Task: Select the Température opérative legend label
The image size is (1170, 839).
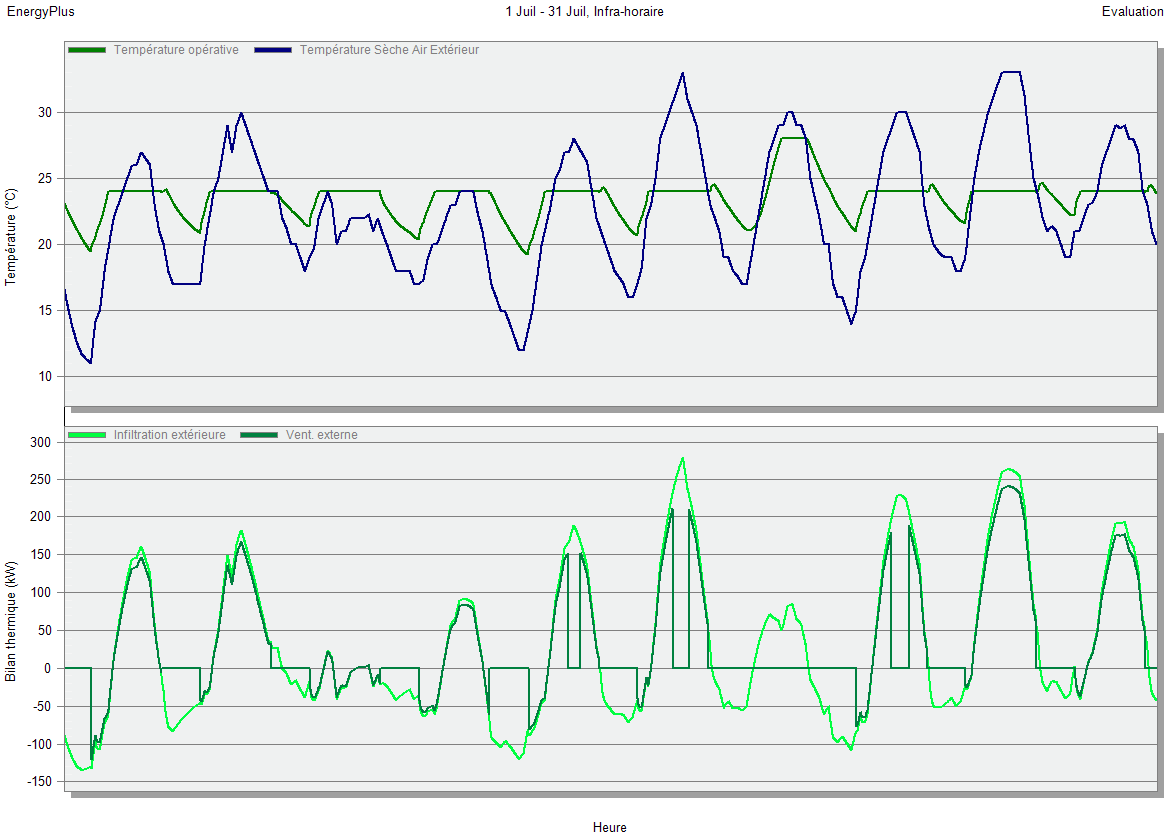Action: 176,50
